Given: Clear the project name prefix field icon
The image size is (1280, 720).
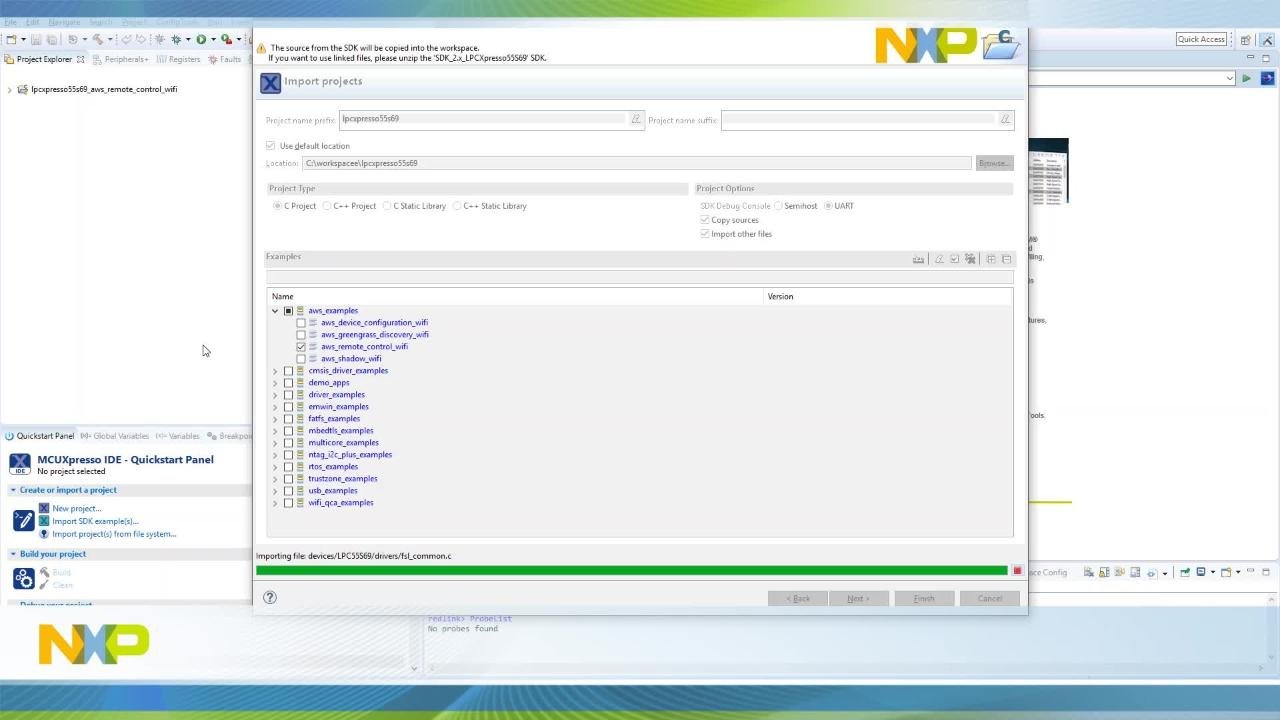Looking at the screenshot, I should [635, 120].
